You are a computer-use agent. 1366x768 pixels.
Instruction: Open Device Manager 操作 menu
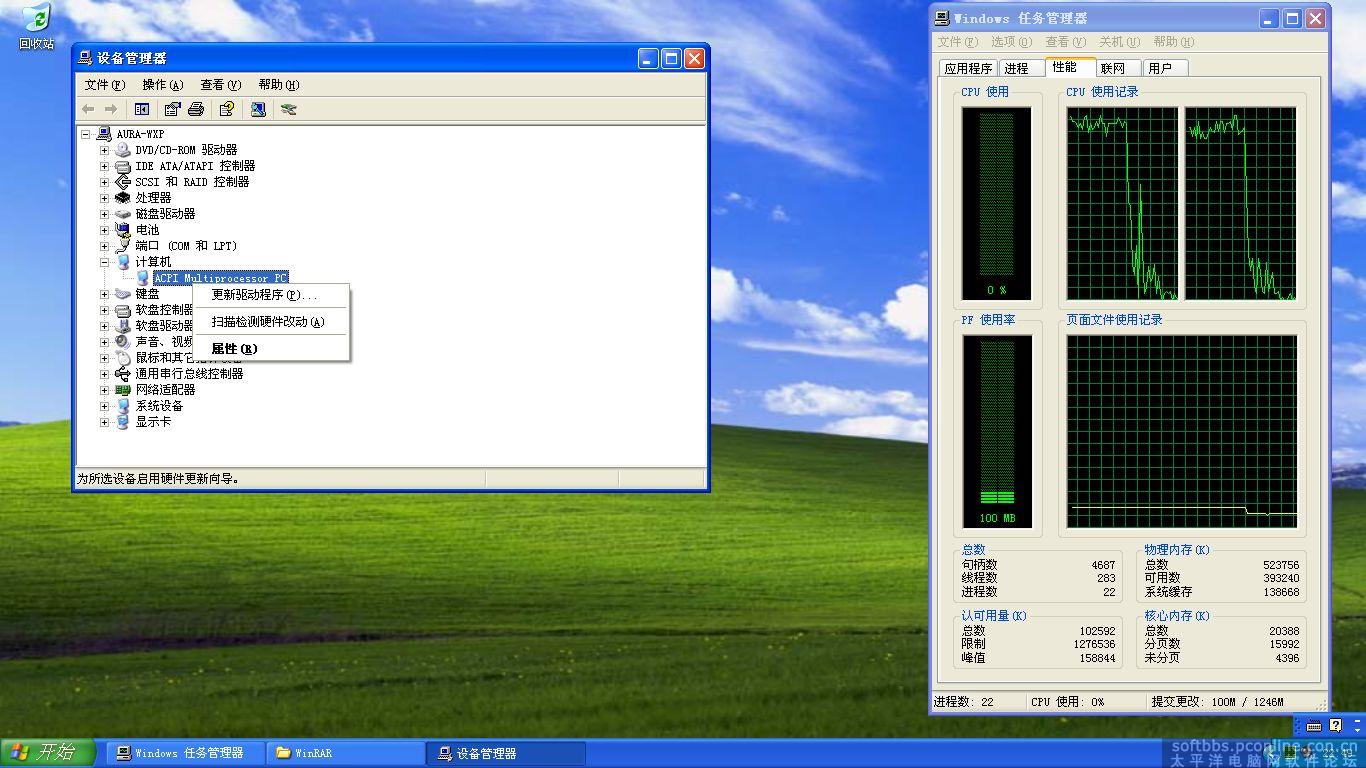(x=162, y=85)
